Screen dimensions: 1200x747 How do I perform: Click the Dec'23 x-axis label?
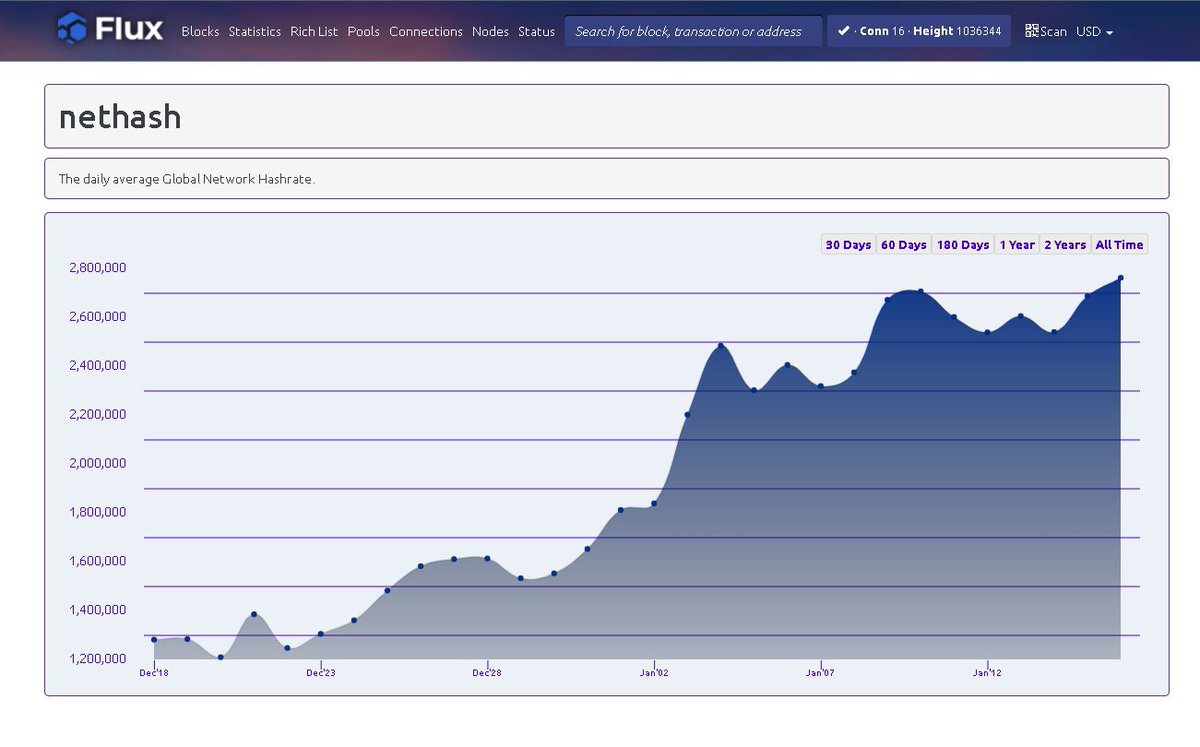point(321,673)
